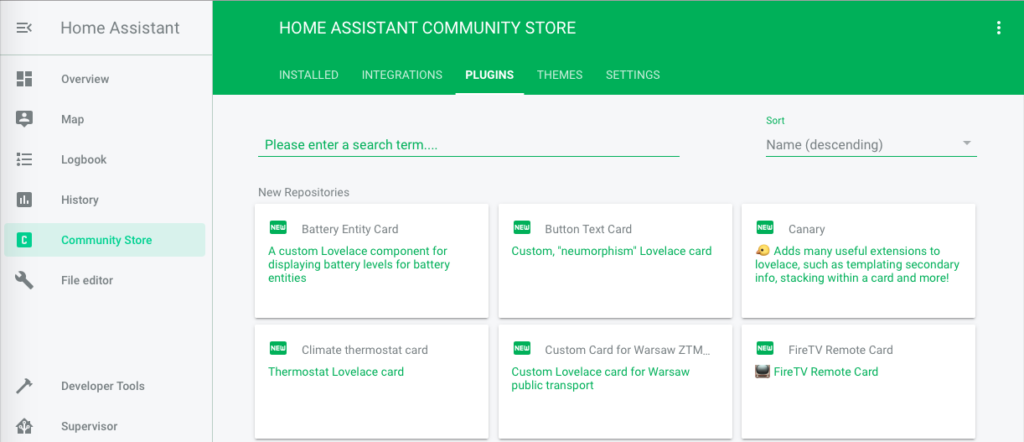Select the Name (descending) sort field
The width and height of the screenshot is (1024, 442).
871,145
